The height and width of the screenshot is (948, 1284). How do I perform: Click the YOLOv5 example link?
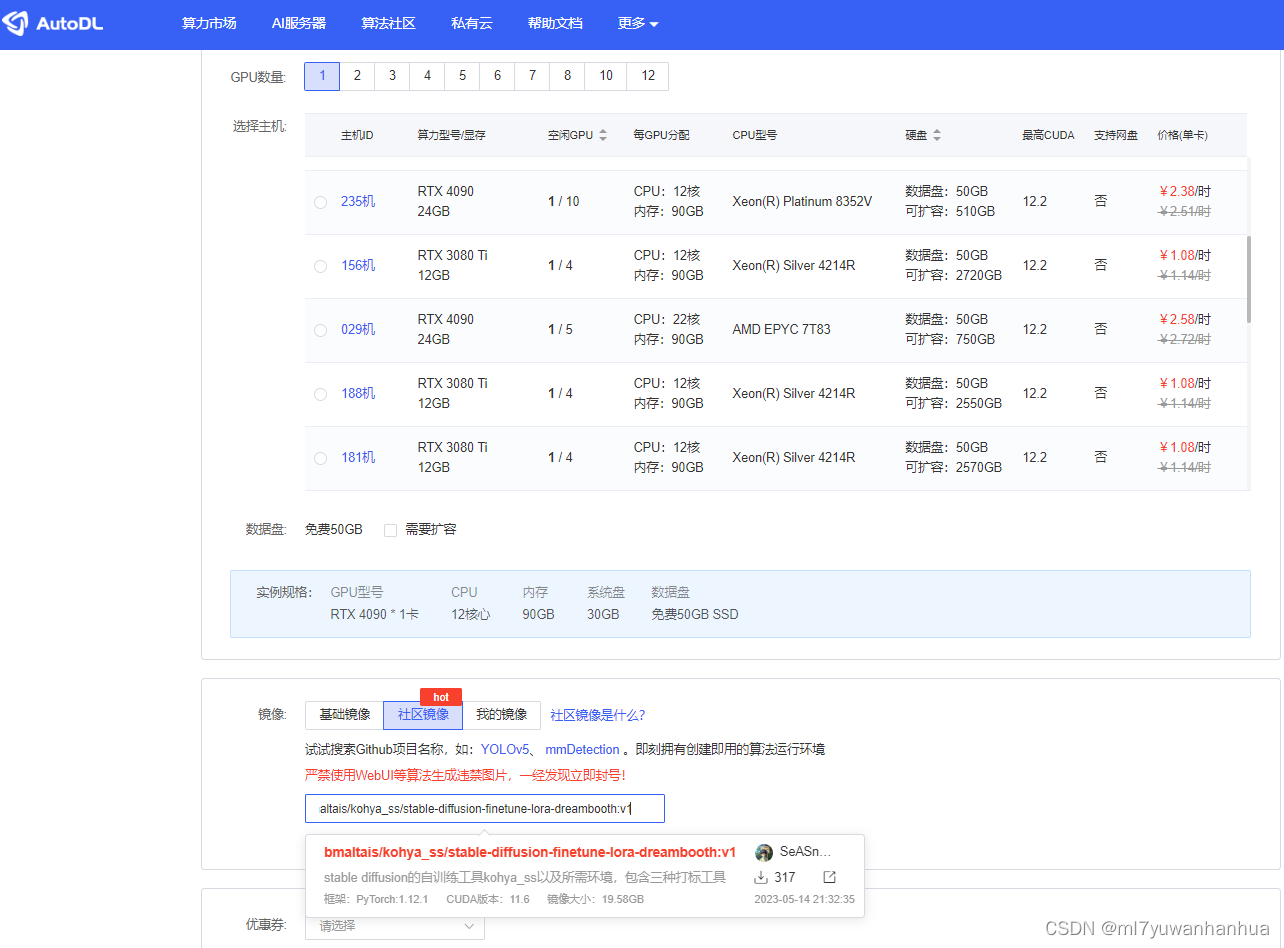[x=505, y=749]
